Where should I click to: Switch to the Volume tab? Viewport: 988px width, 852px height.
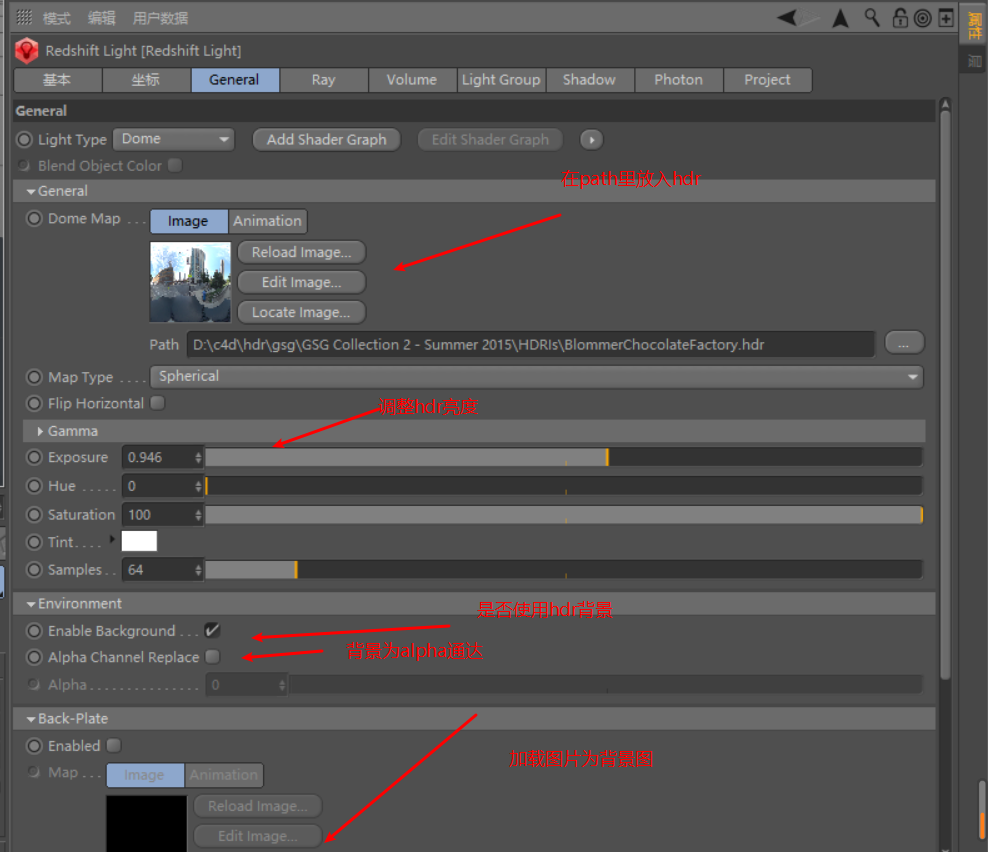pyautogui.click(x=412, y=80)
